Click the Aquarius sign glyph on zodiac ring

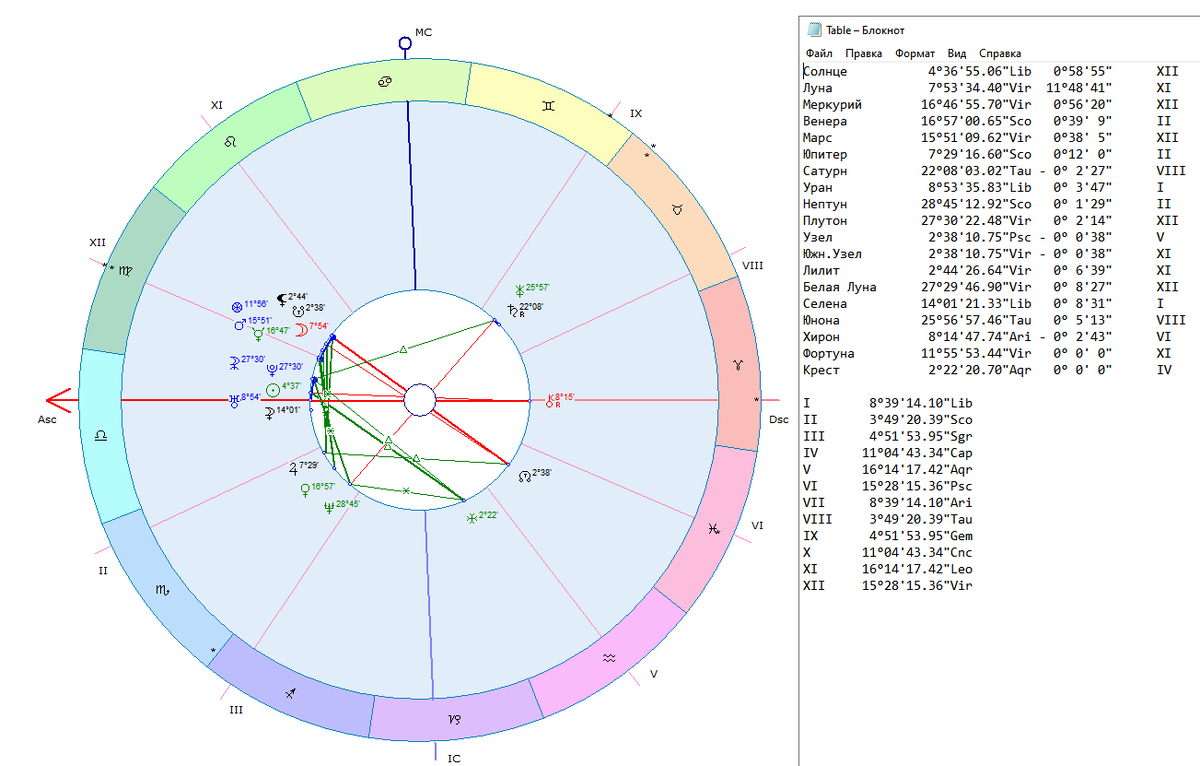608,660
